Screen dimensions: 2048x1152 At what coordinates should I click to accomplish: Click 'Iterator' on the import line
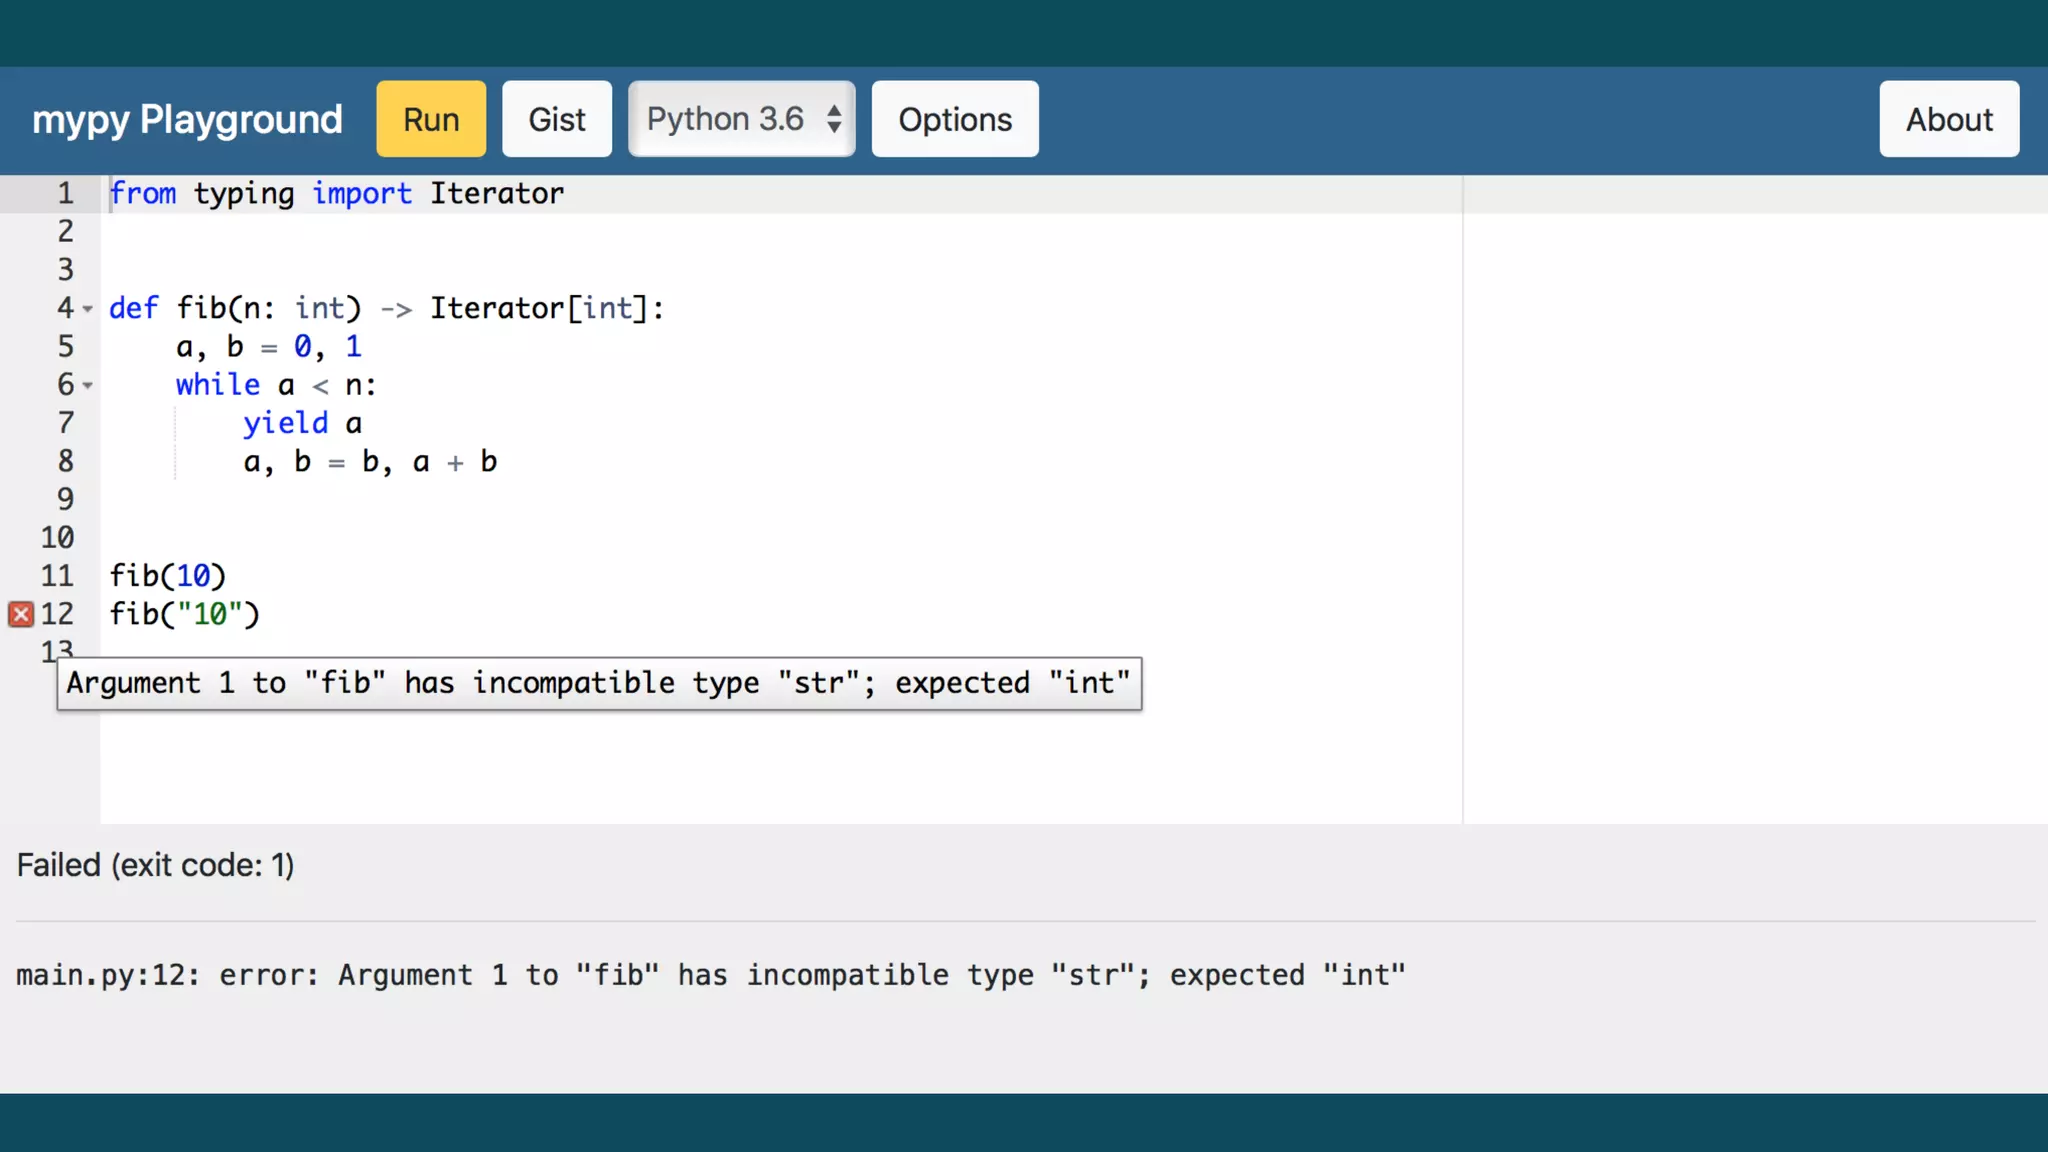coord(497,193)
